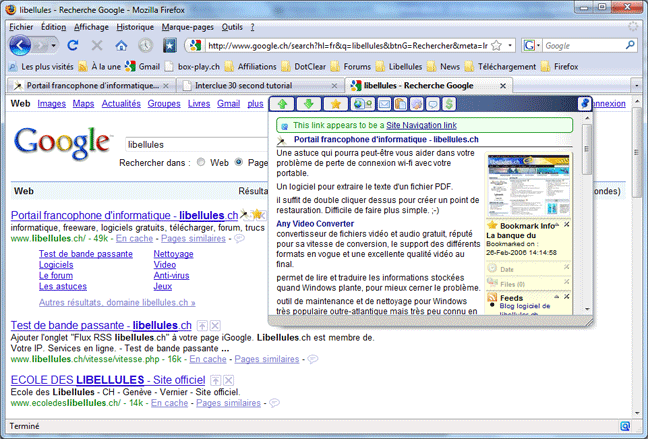
Task: Open the ECOLE DES LIBELLULES - Site officiel result
Action: point(108,380)
